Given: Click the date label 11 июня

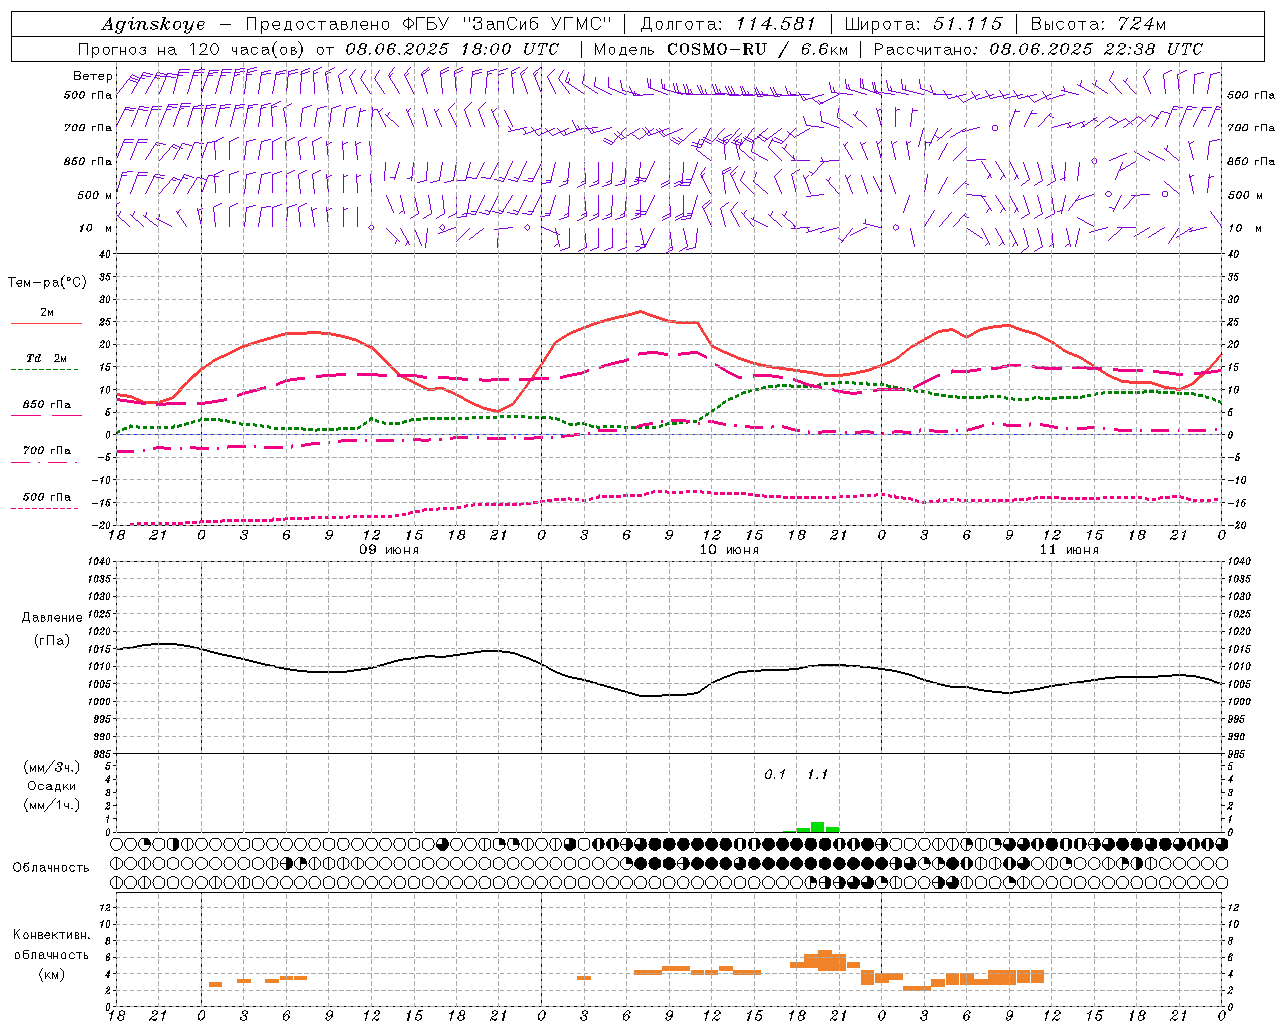Looking at the screenshot, I should 1069,550.
